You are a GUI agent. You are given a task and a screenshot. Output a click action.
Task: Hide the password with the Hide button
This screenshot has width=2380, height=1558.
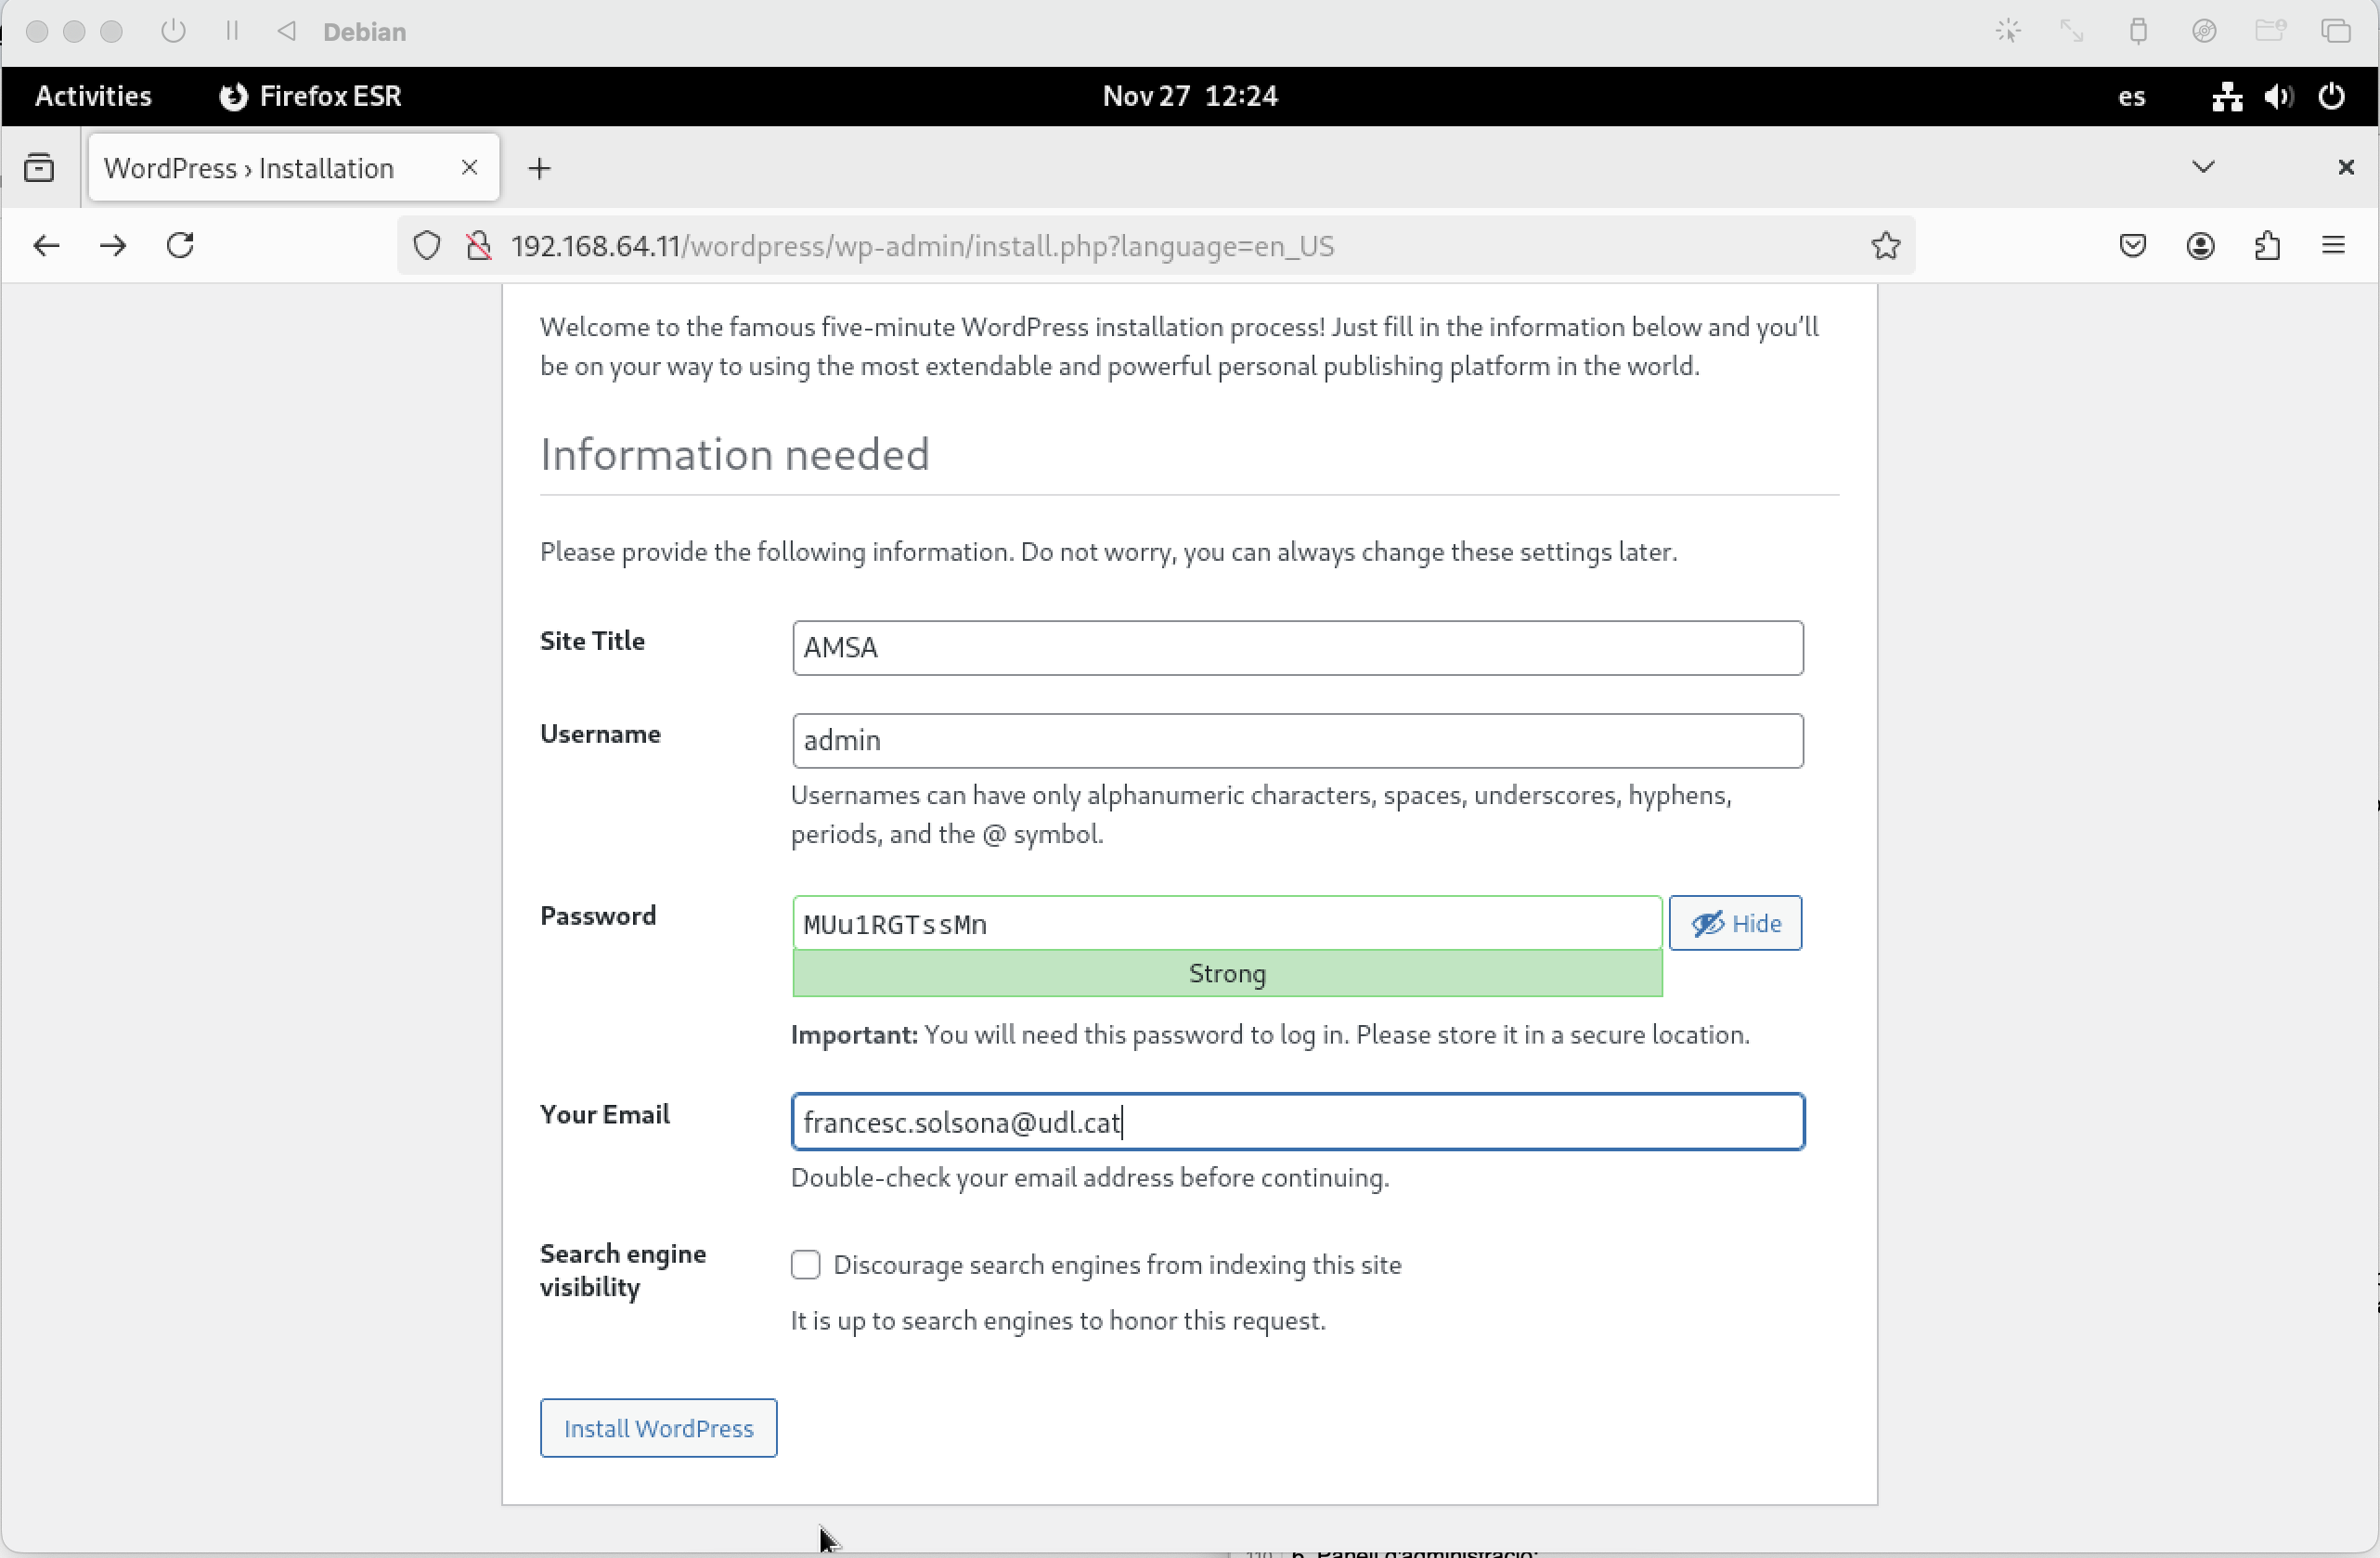coord(1735,923)
